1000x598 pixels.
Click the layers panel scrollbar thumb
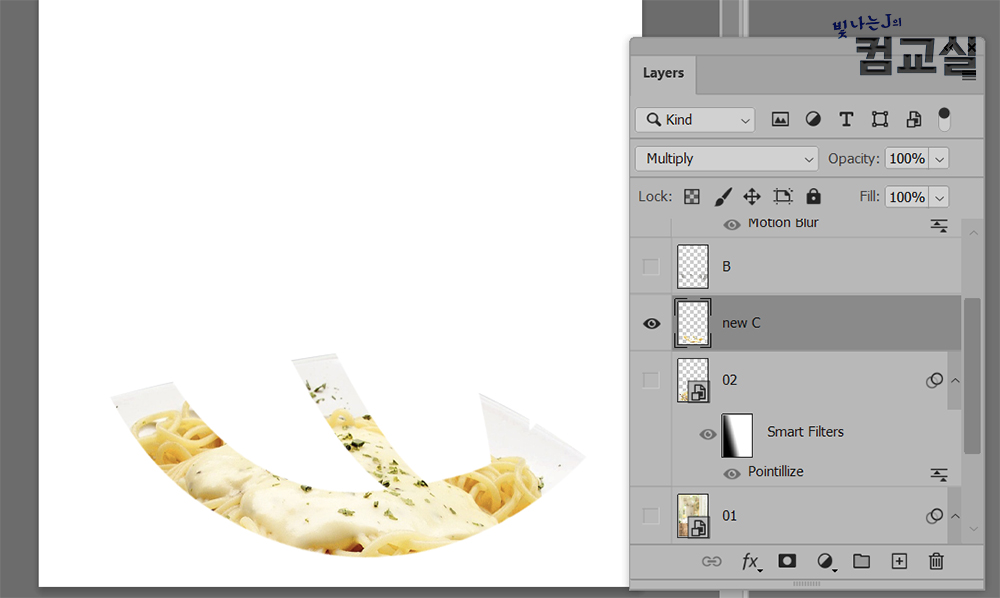(971, 376)
